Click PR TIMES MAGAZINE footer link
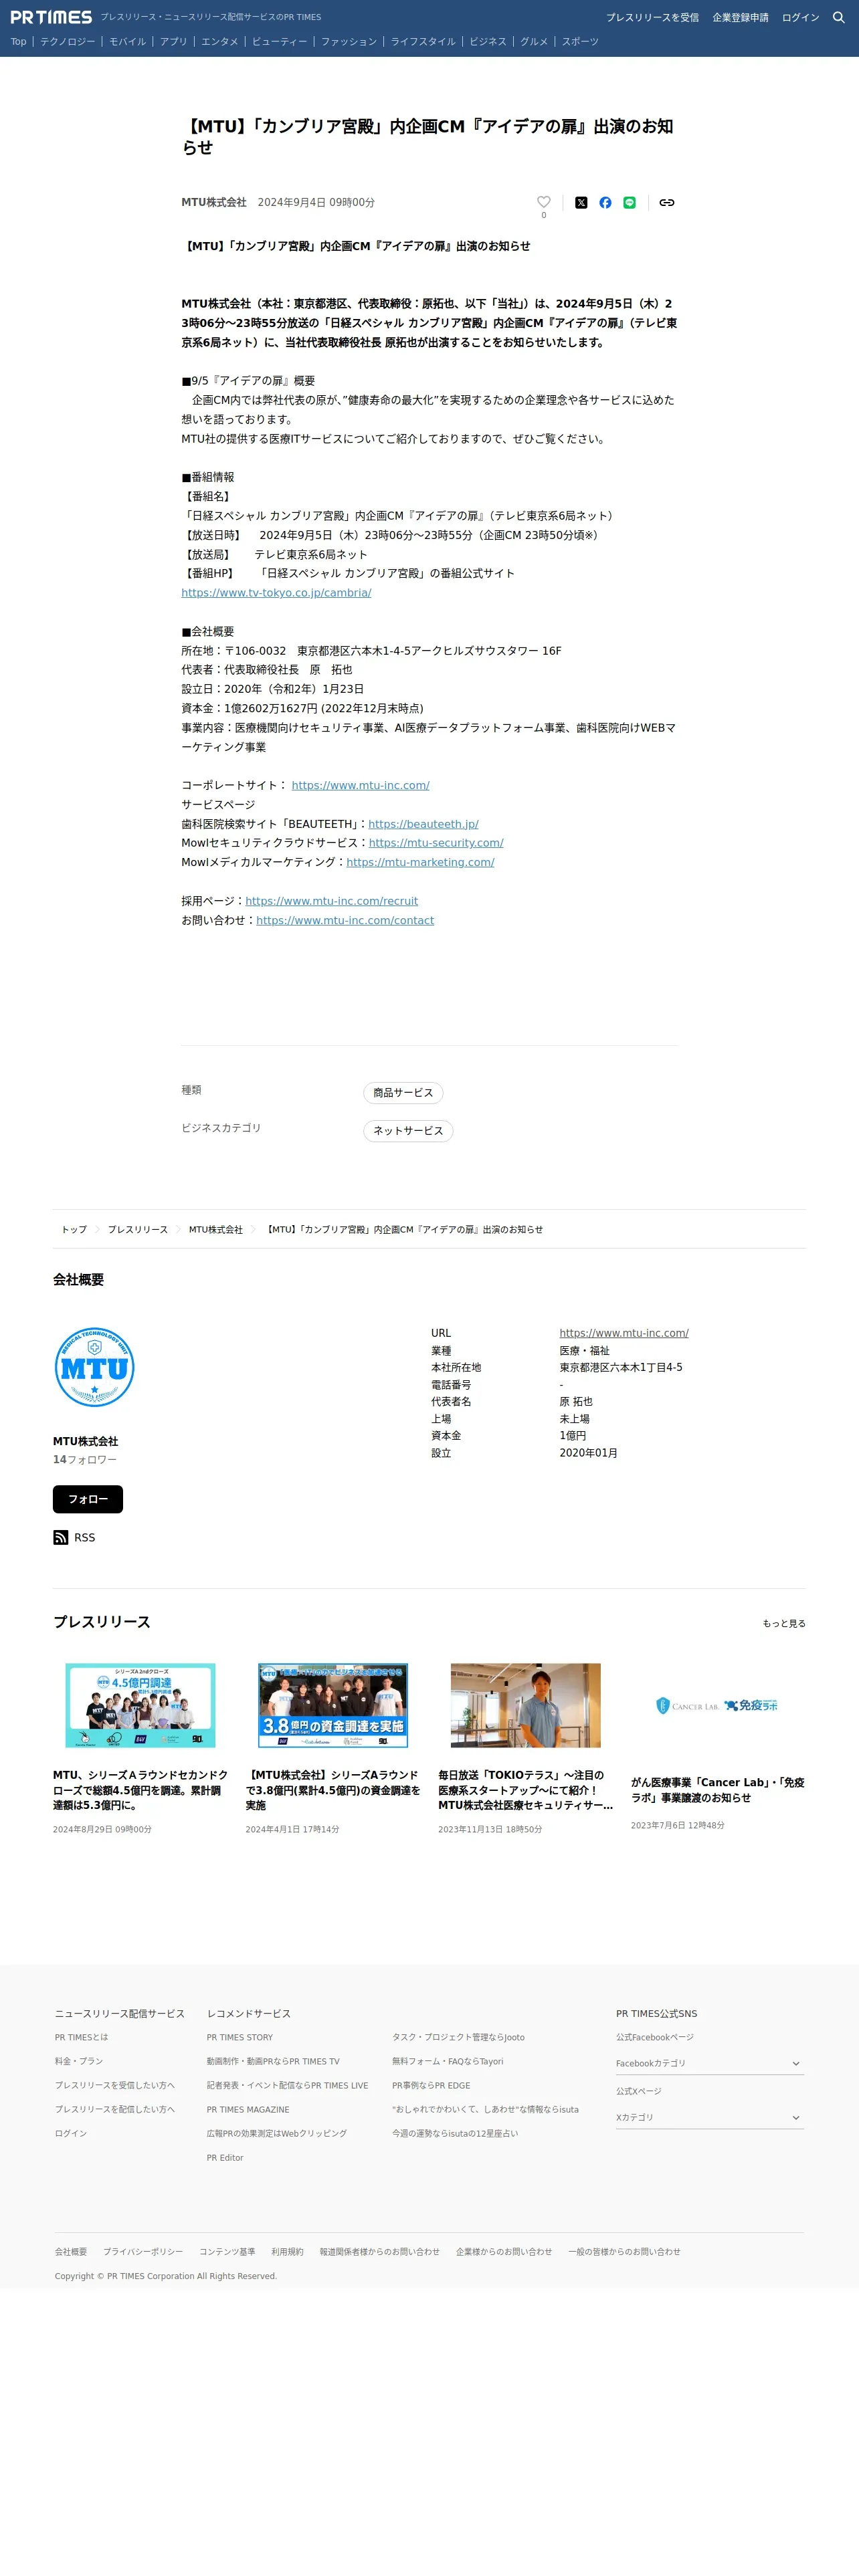Screen dimensions: 859x2576 coord(248,2109)
